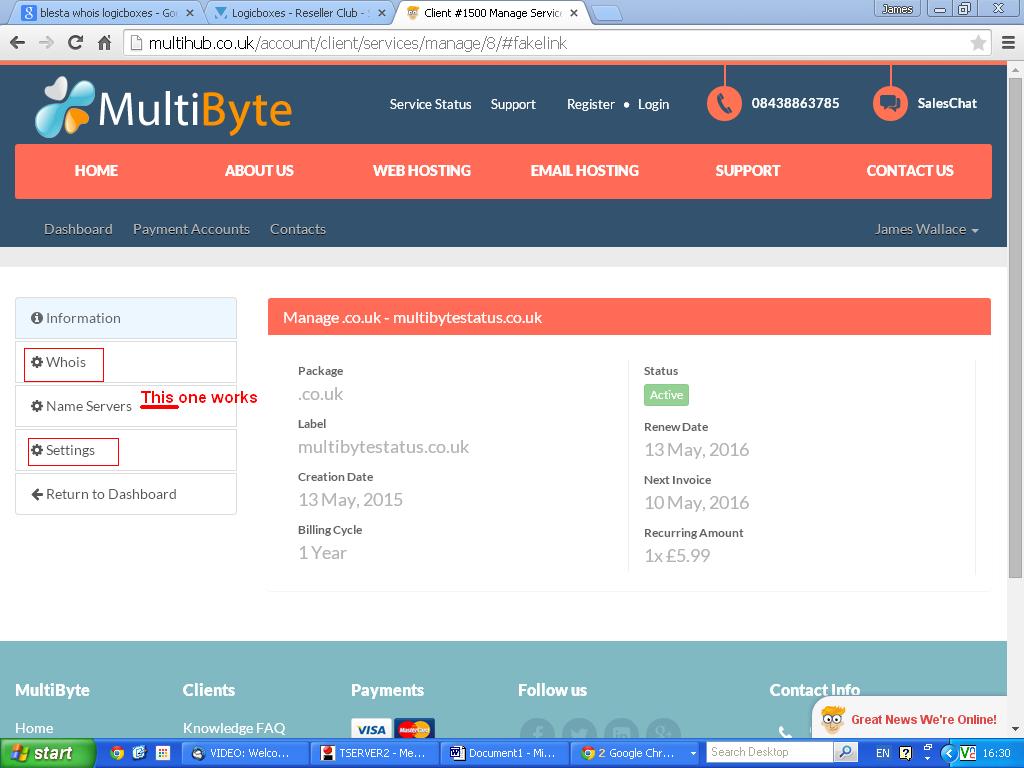Open the HOME navigation item
The height and width of the screenshot is (768, 1024).
point(96,170)
